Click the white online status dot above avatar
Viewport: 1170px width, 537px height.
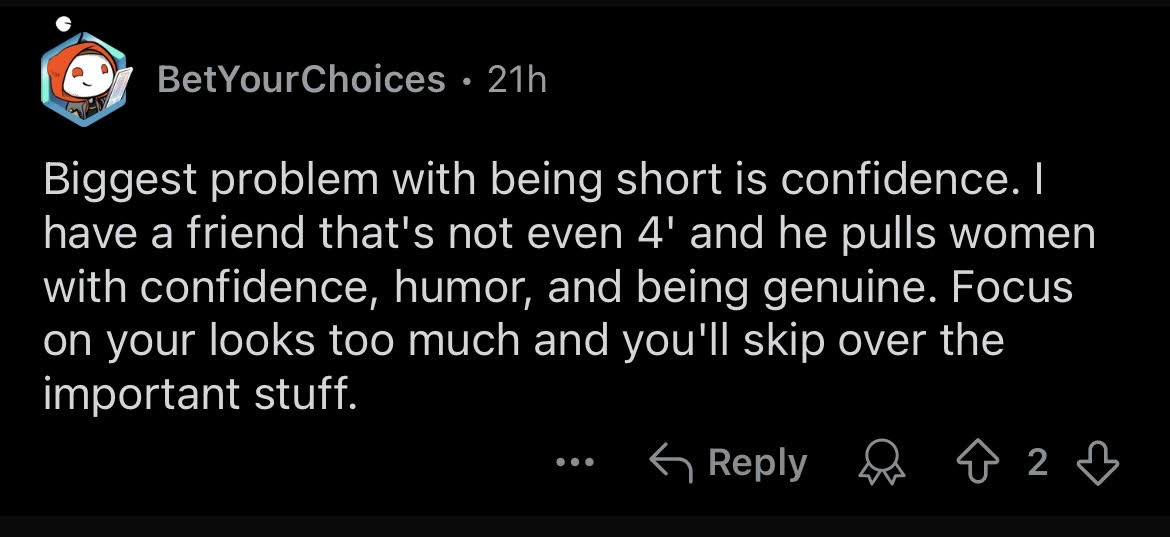pyautogui.click(x=64, y=23)
